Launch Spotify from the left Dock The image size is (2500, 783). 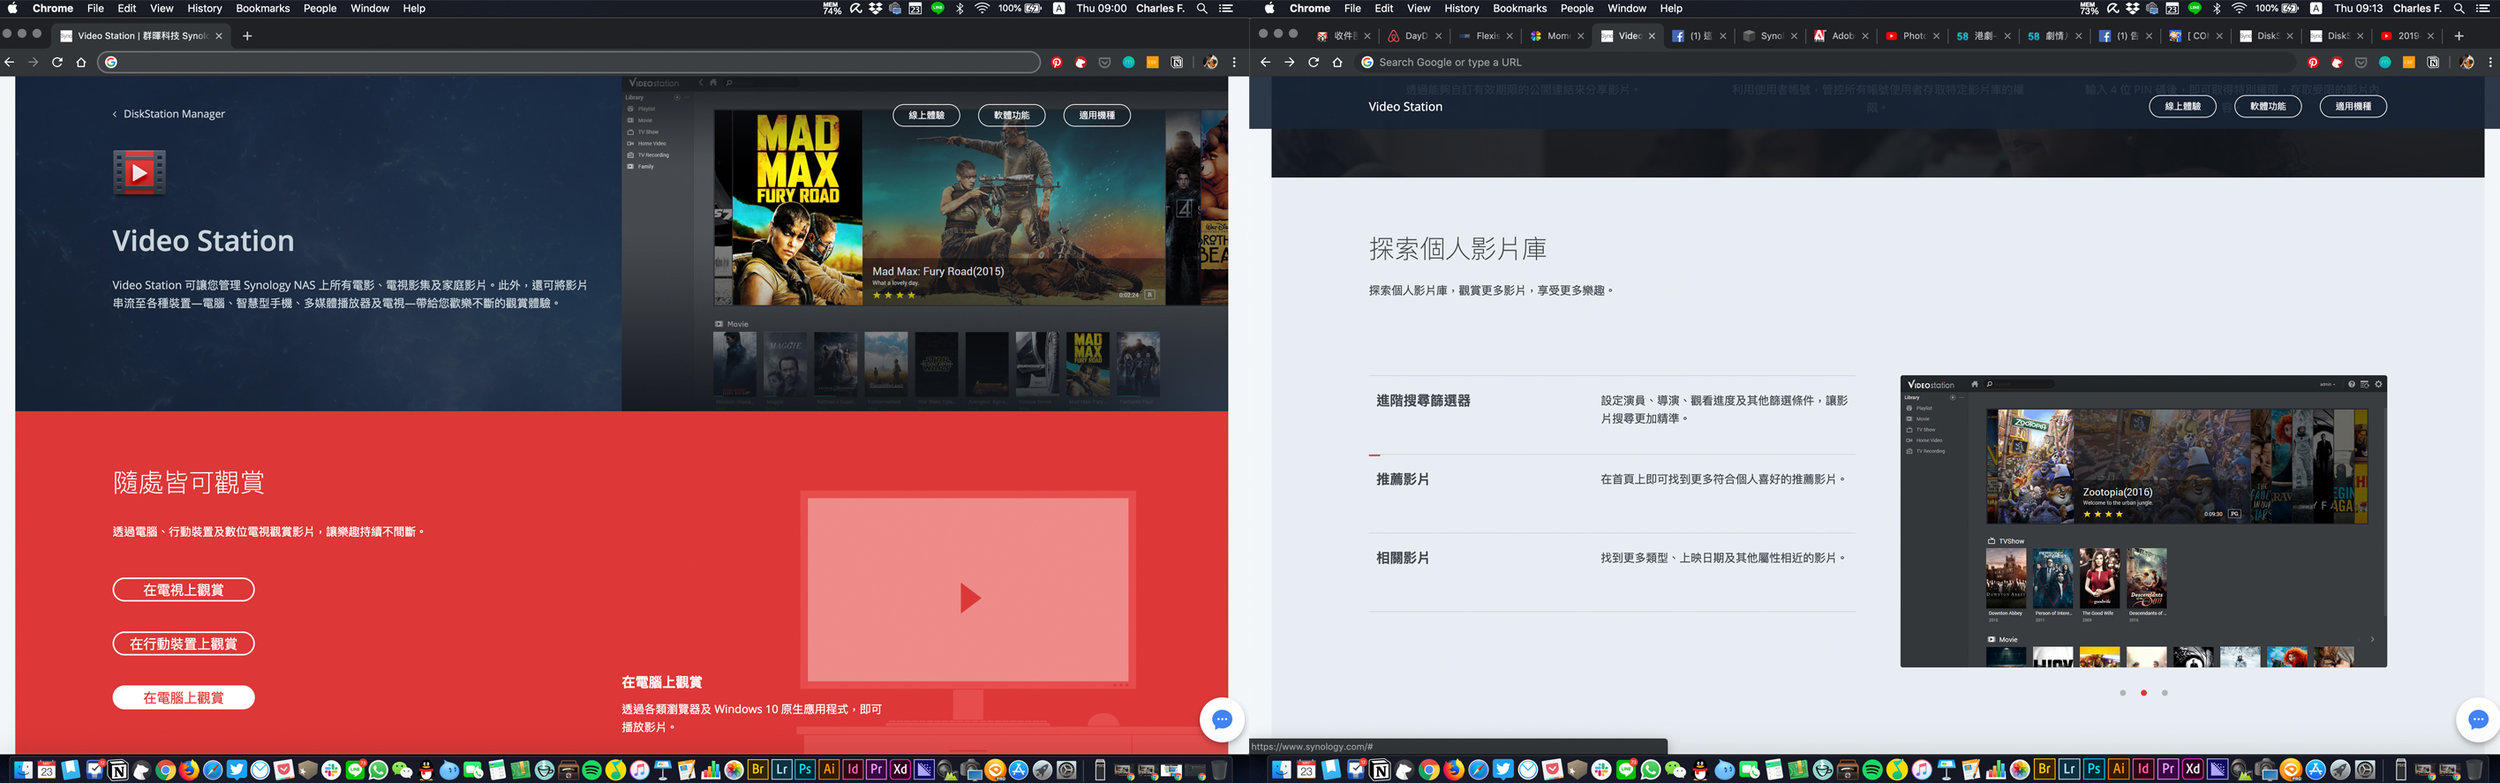coord(591,769)
